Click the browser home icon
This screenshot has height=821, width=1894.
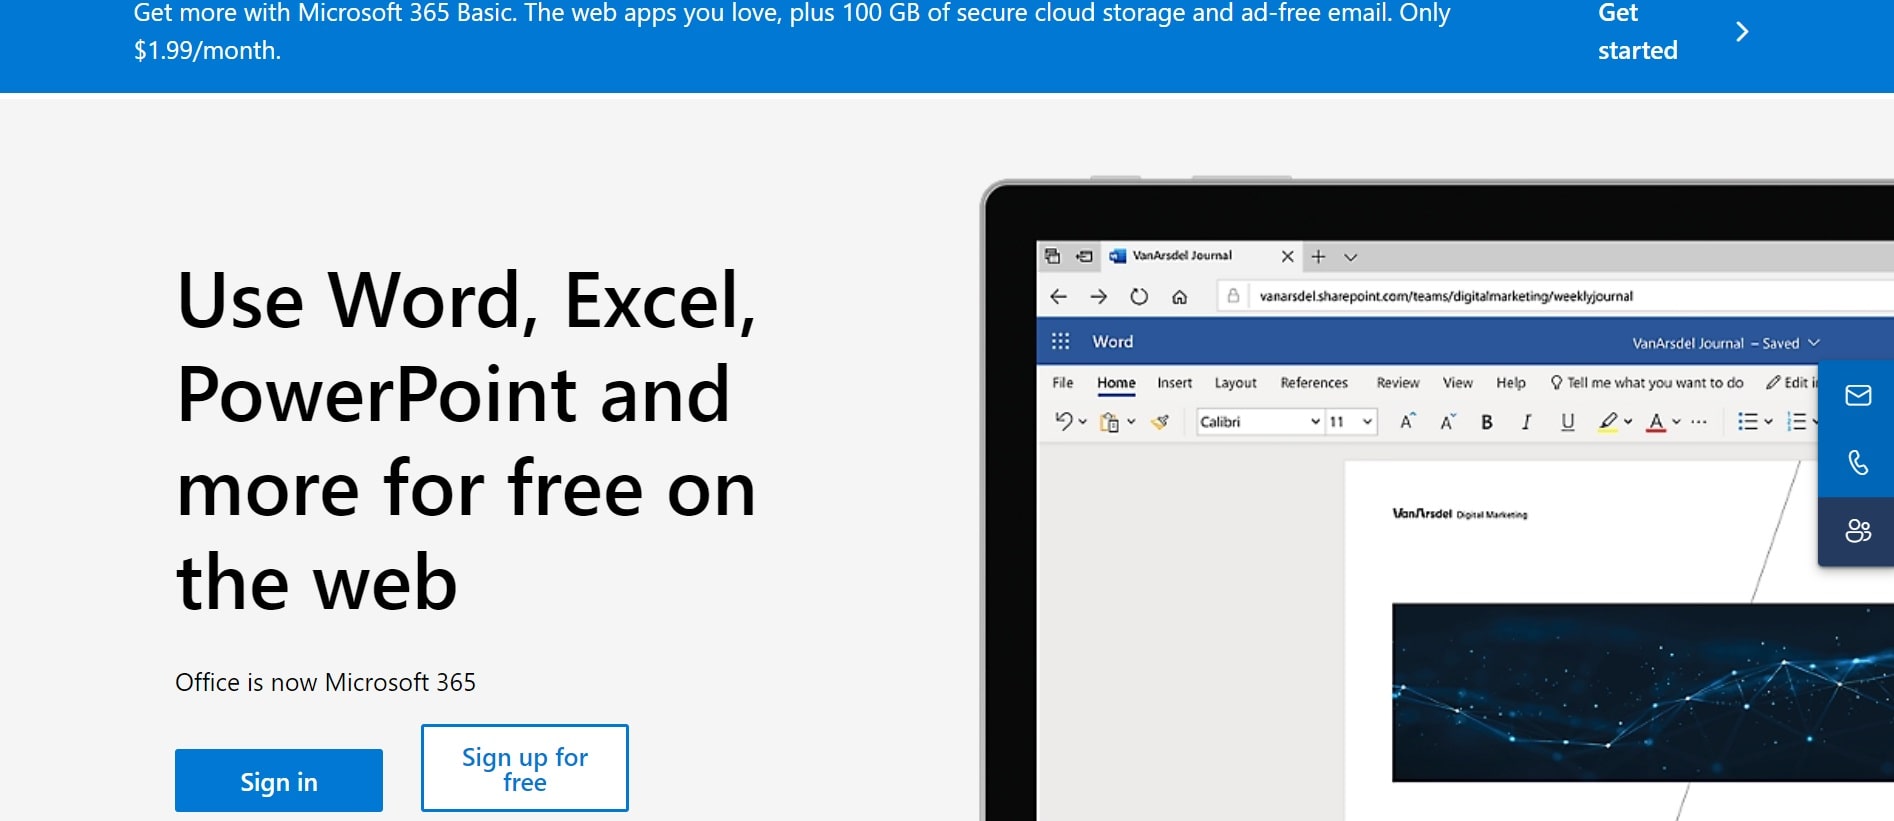click(1180, 297)
